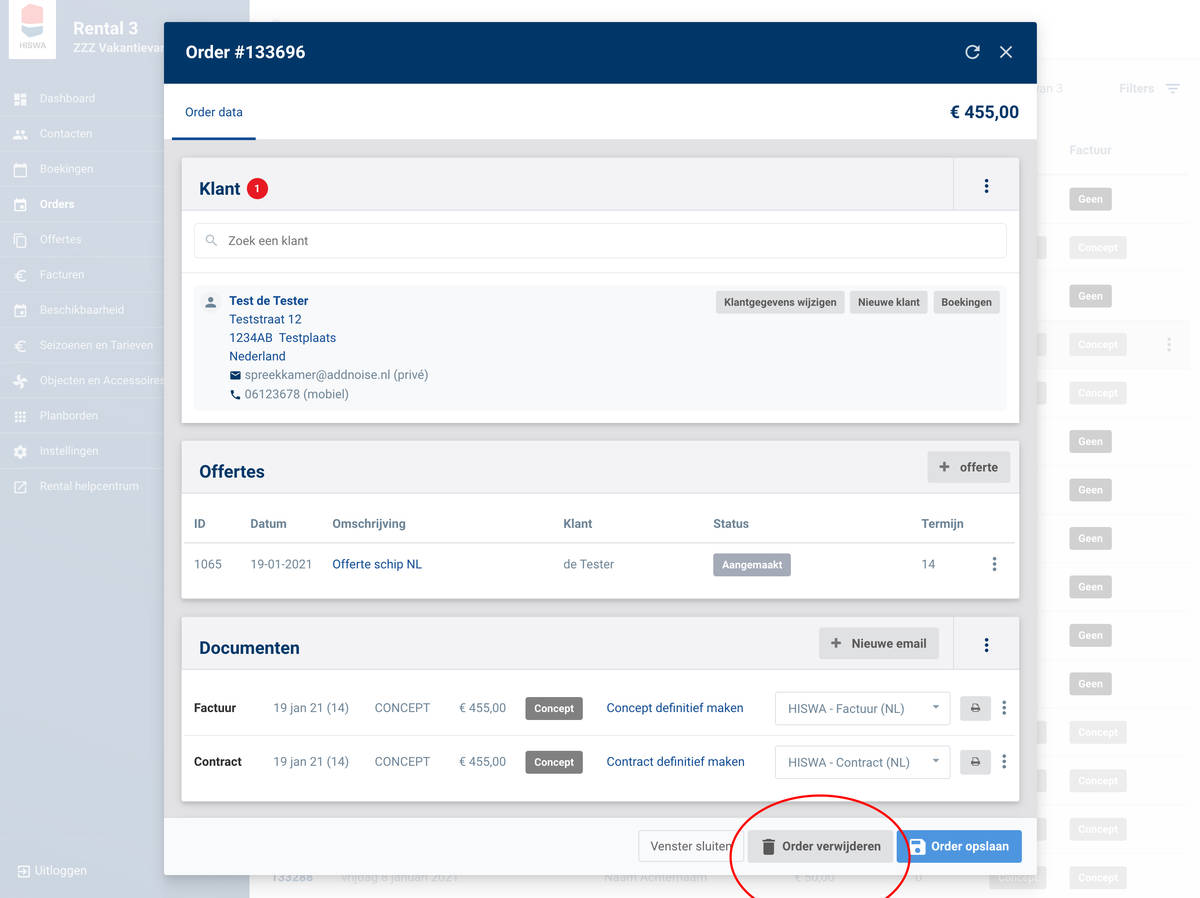Click Order verwijderen button

pyautogui.click(x=820, y=846)
